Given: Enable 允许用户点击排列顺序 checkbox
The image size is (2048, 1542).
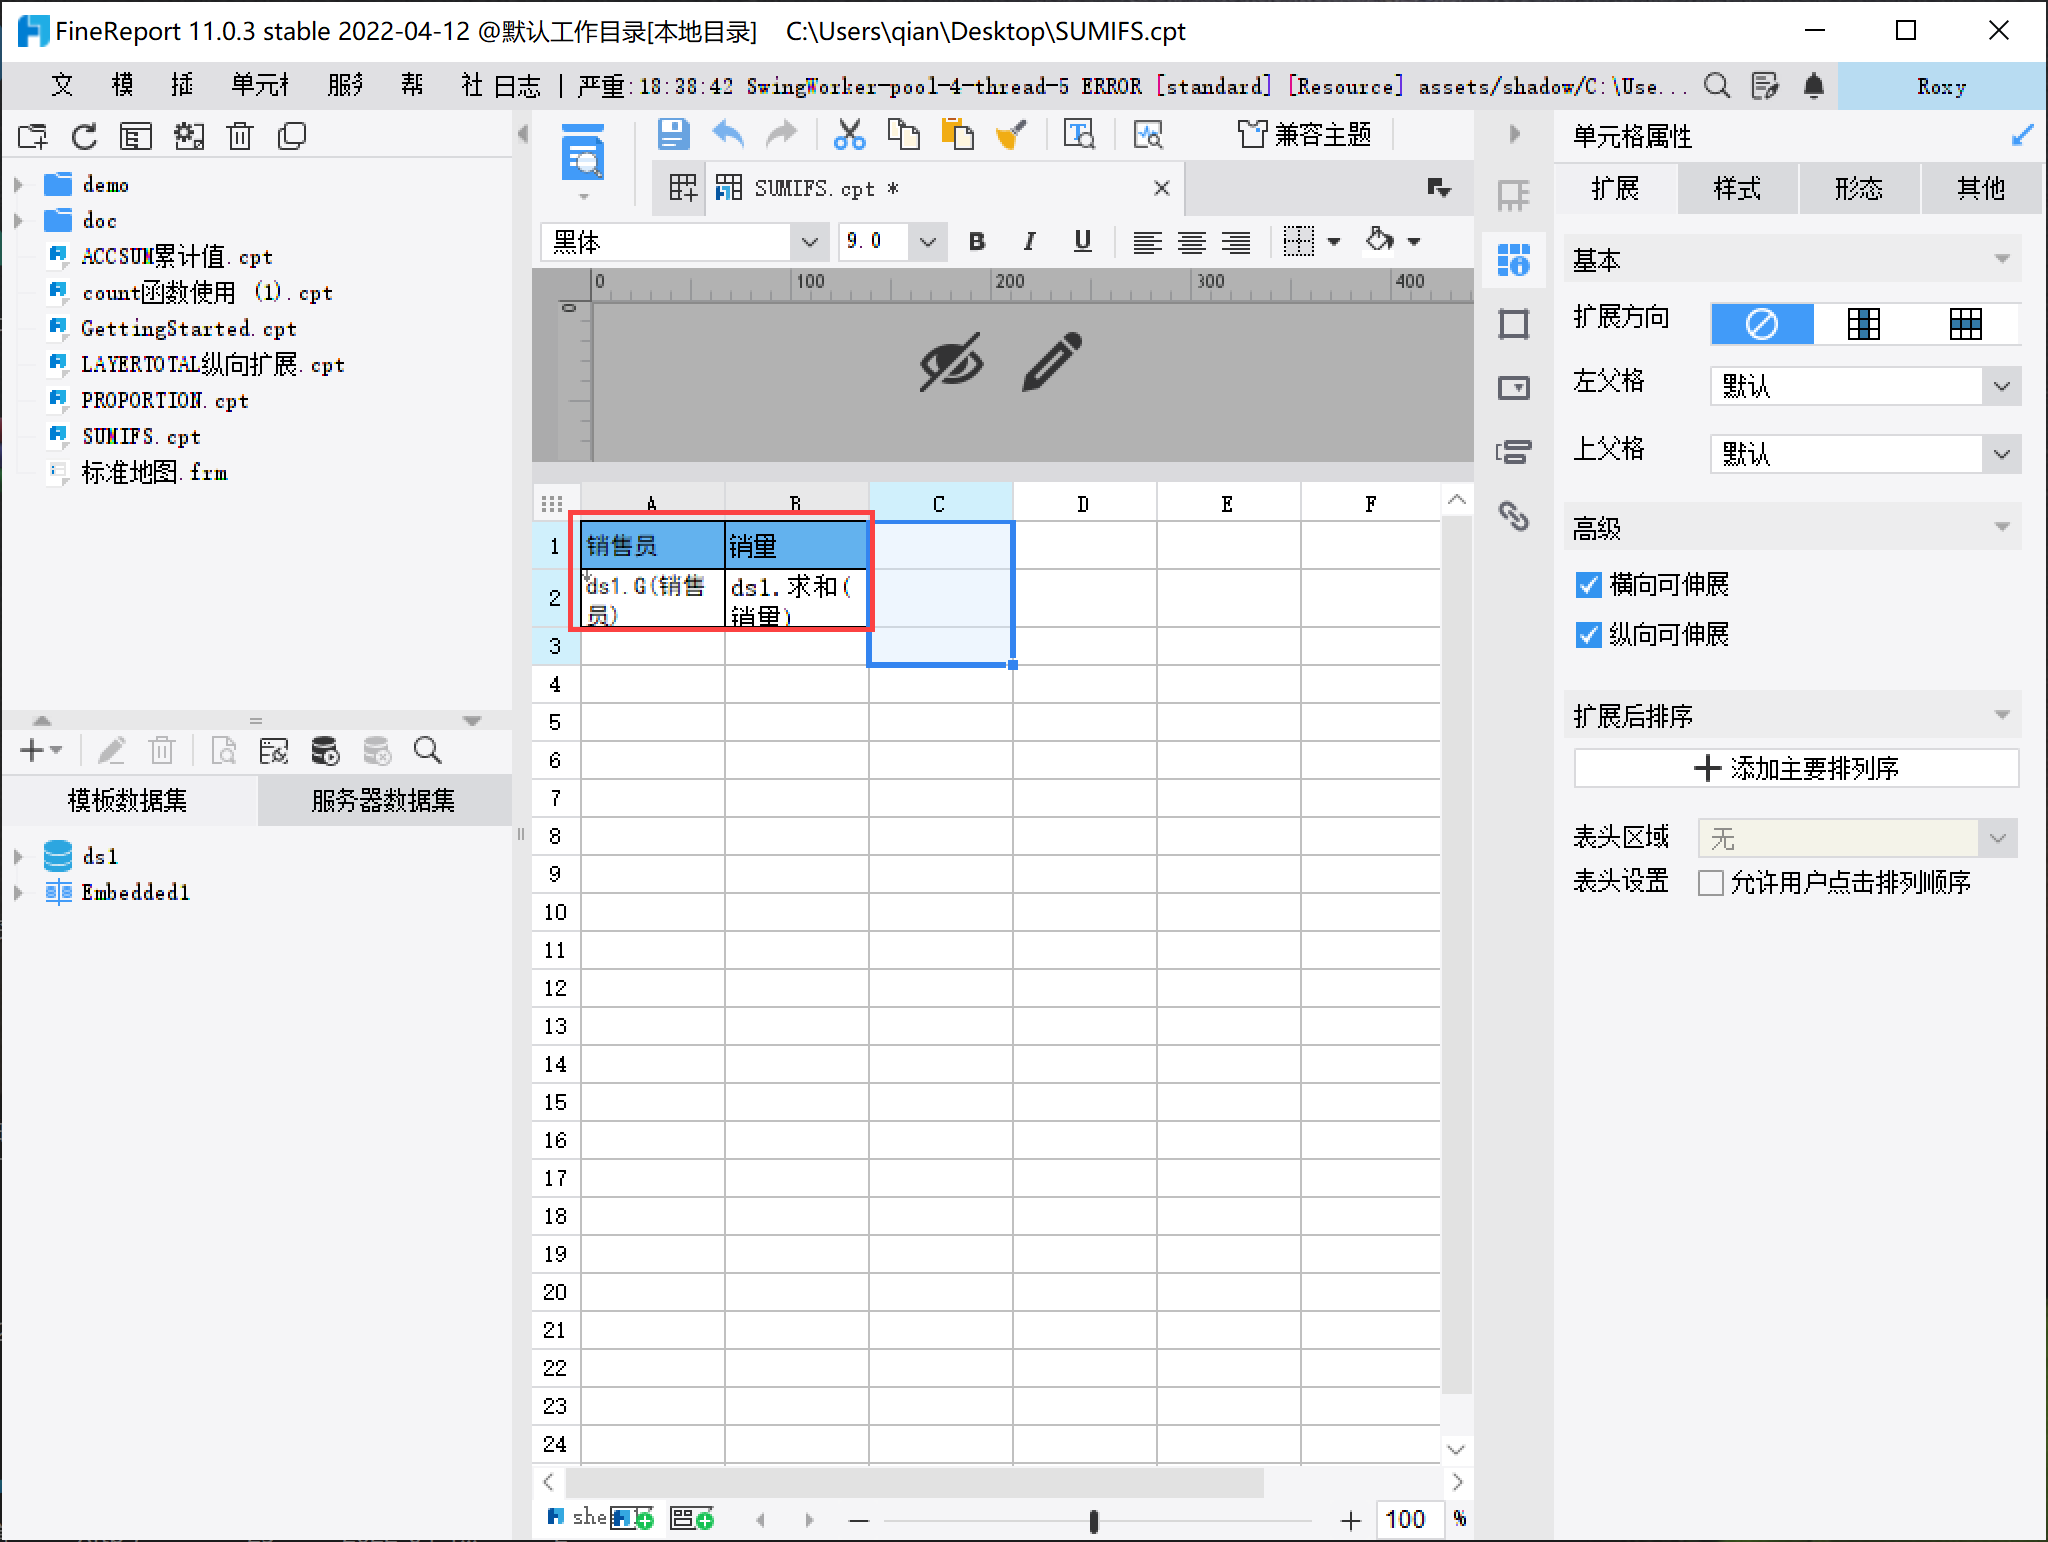Looking at the screenshot, I should 1711,883.
